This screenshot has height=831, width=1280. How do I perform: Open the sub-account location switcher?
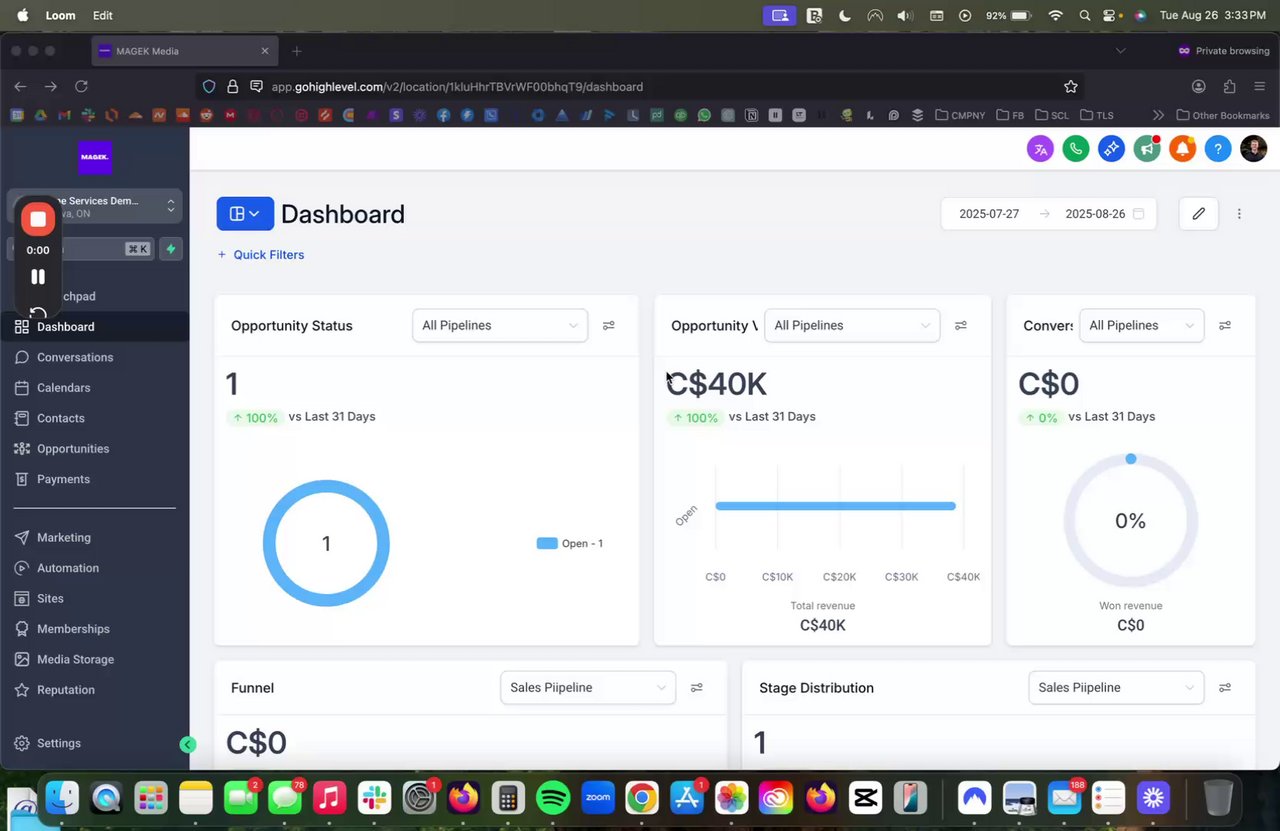coord(95,206)
